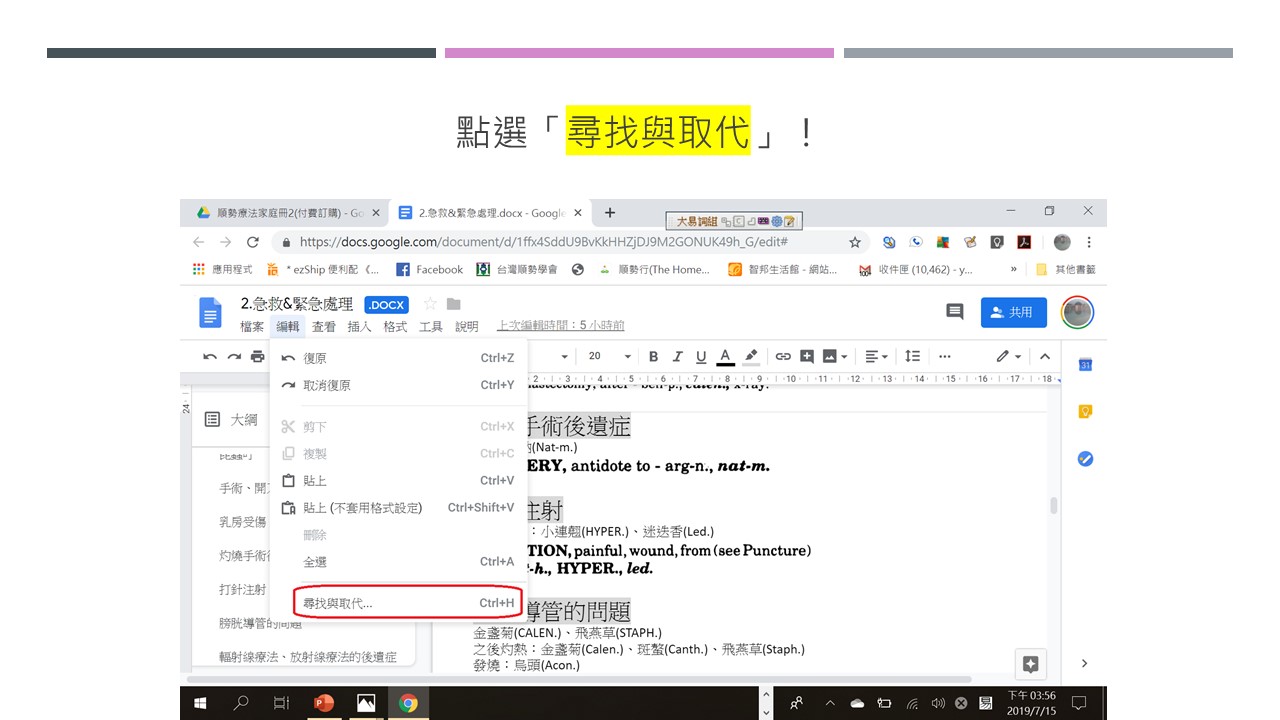Collapse the menus with the up chevron

coord(1045,357)
